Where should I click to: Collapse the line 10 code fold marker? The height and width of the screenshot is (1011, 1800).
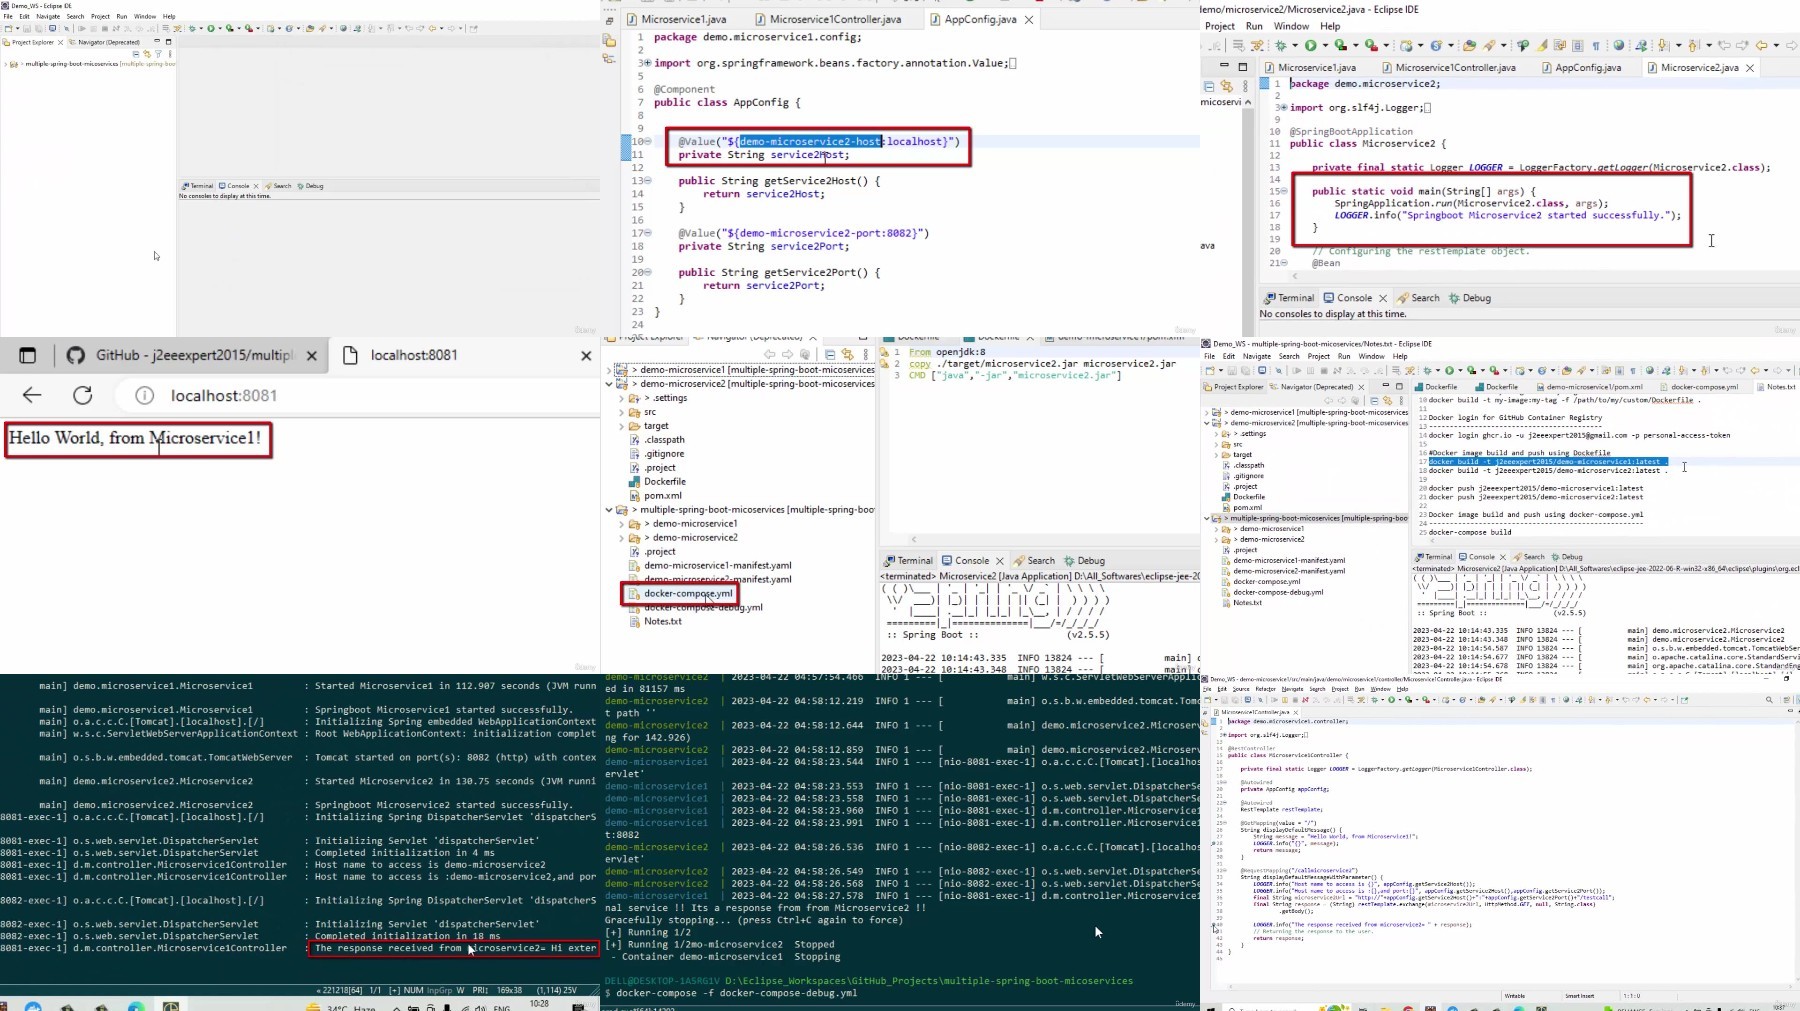pos(647,141)
